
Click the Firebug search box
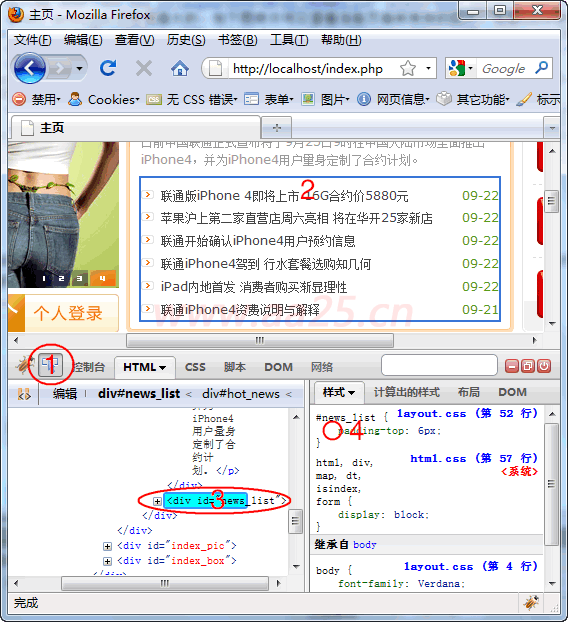[439, 365]
